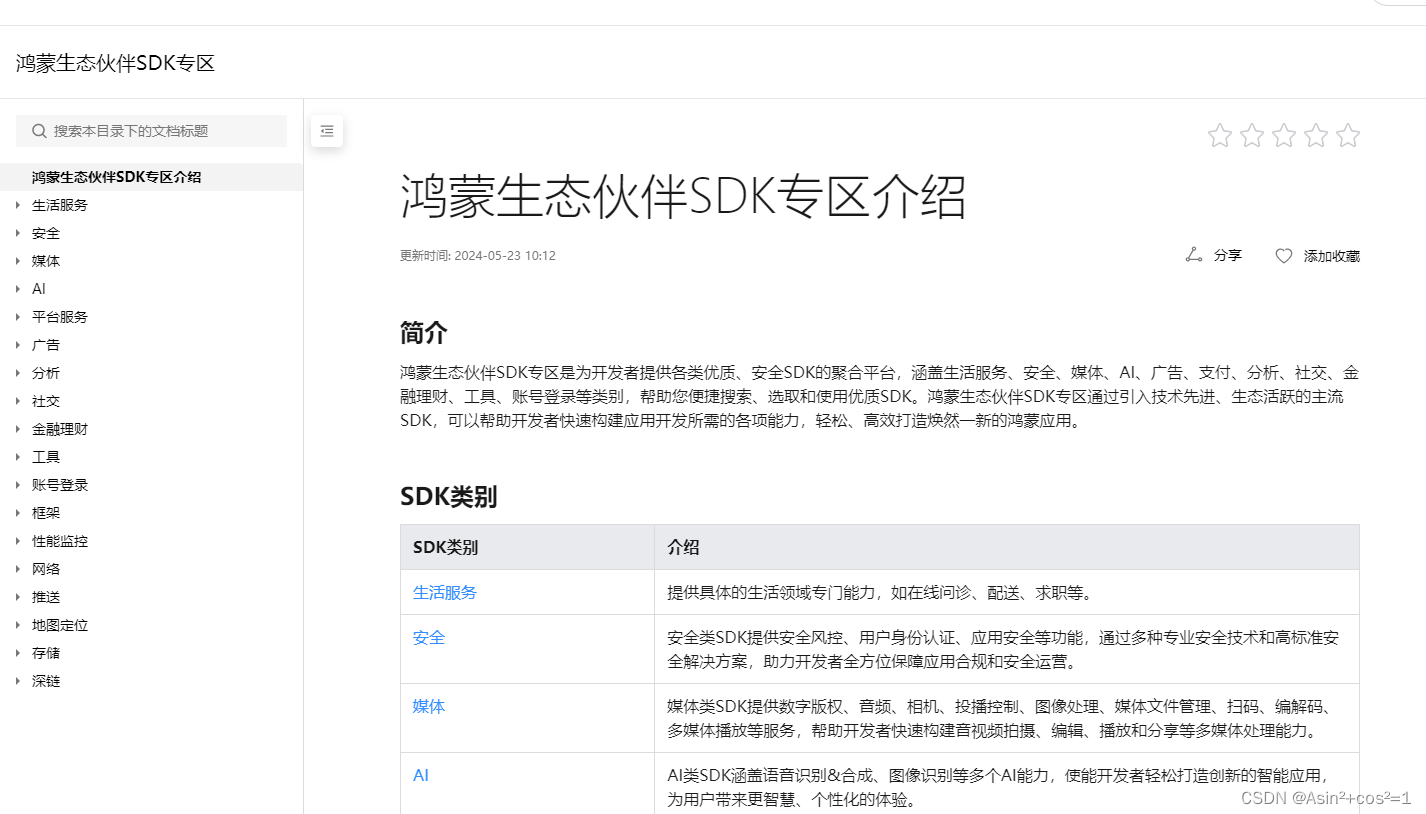
Task: Open the 安全 link in the table
Action: point(429,637)
